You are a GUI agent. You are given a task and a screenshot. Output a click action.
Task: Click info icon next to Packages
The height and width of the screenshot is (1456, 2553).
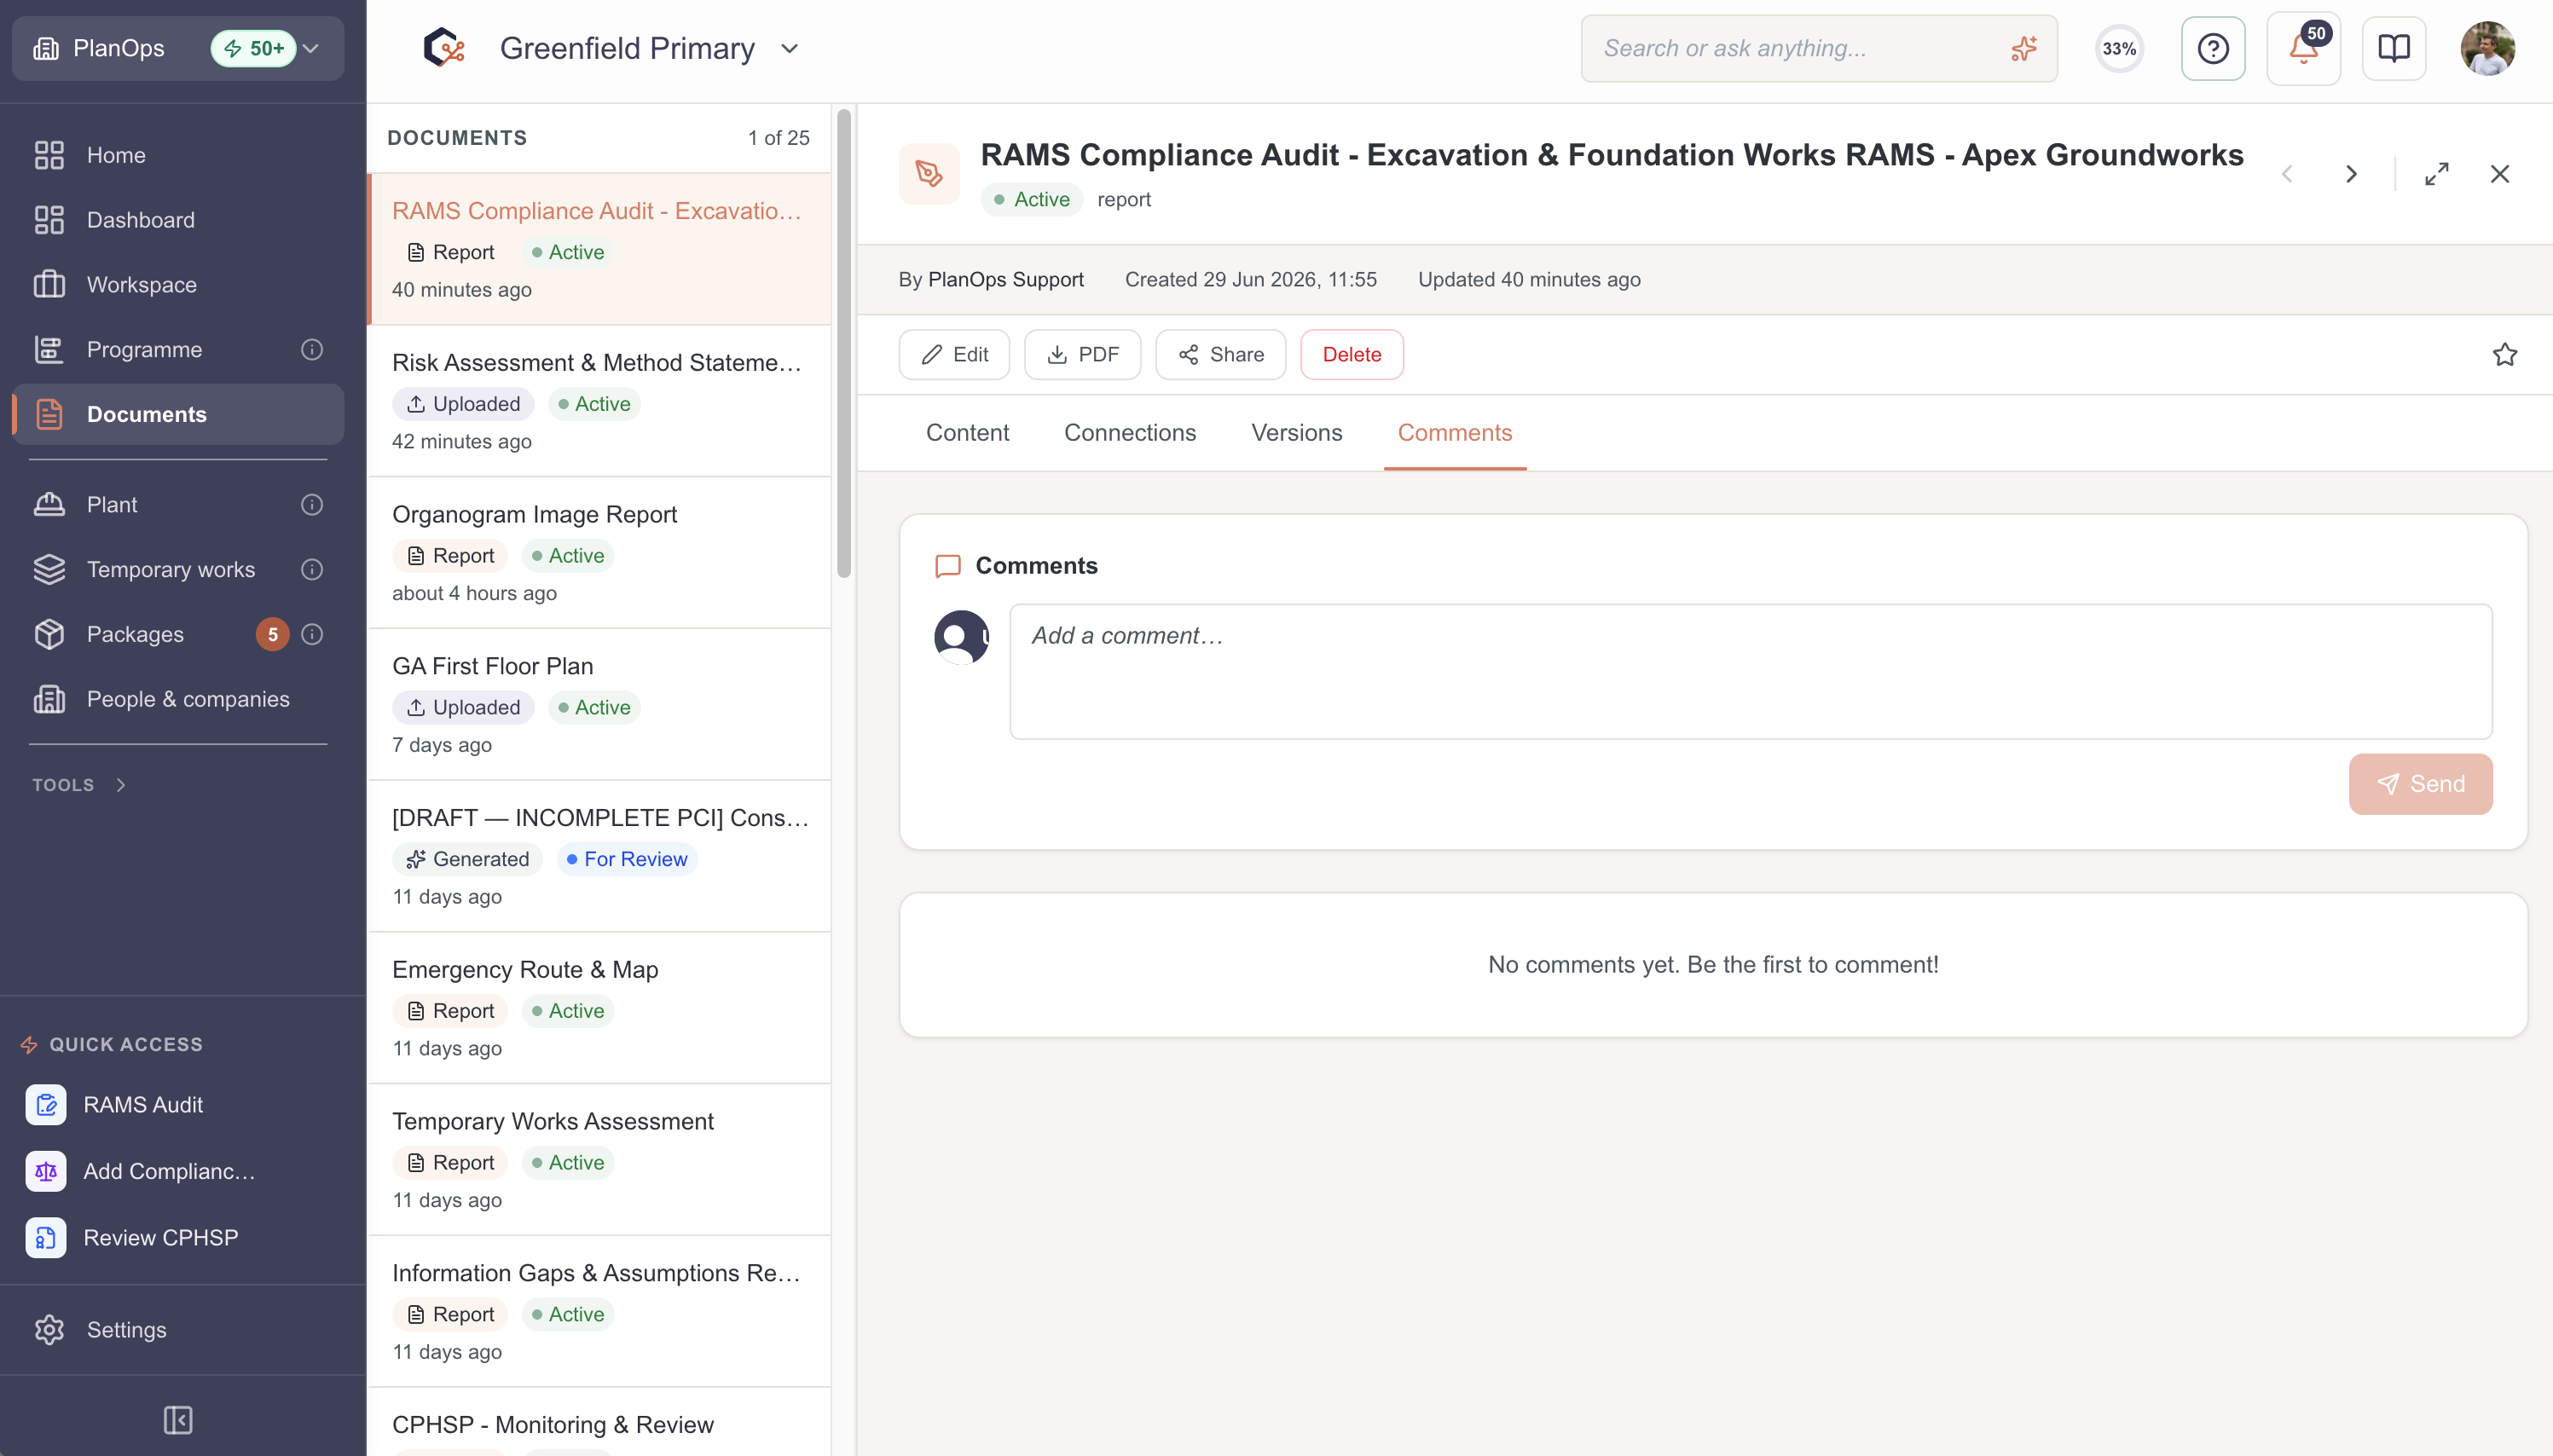(312, 634)
